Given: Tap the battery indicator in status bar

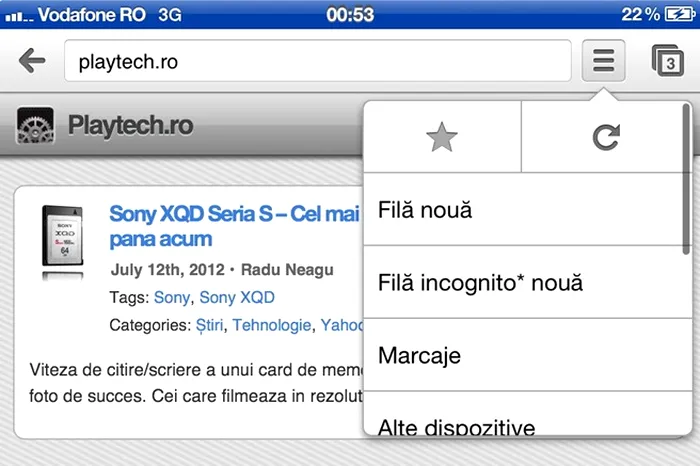Looking at the screenshot, I should 677,14.
